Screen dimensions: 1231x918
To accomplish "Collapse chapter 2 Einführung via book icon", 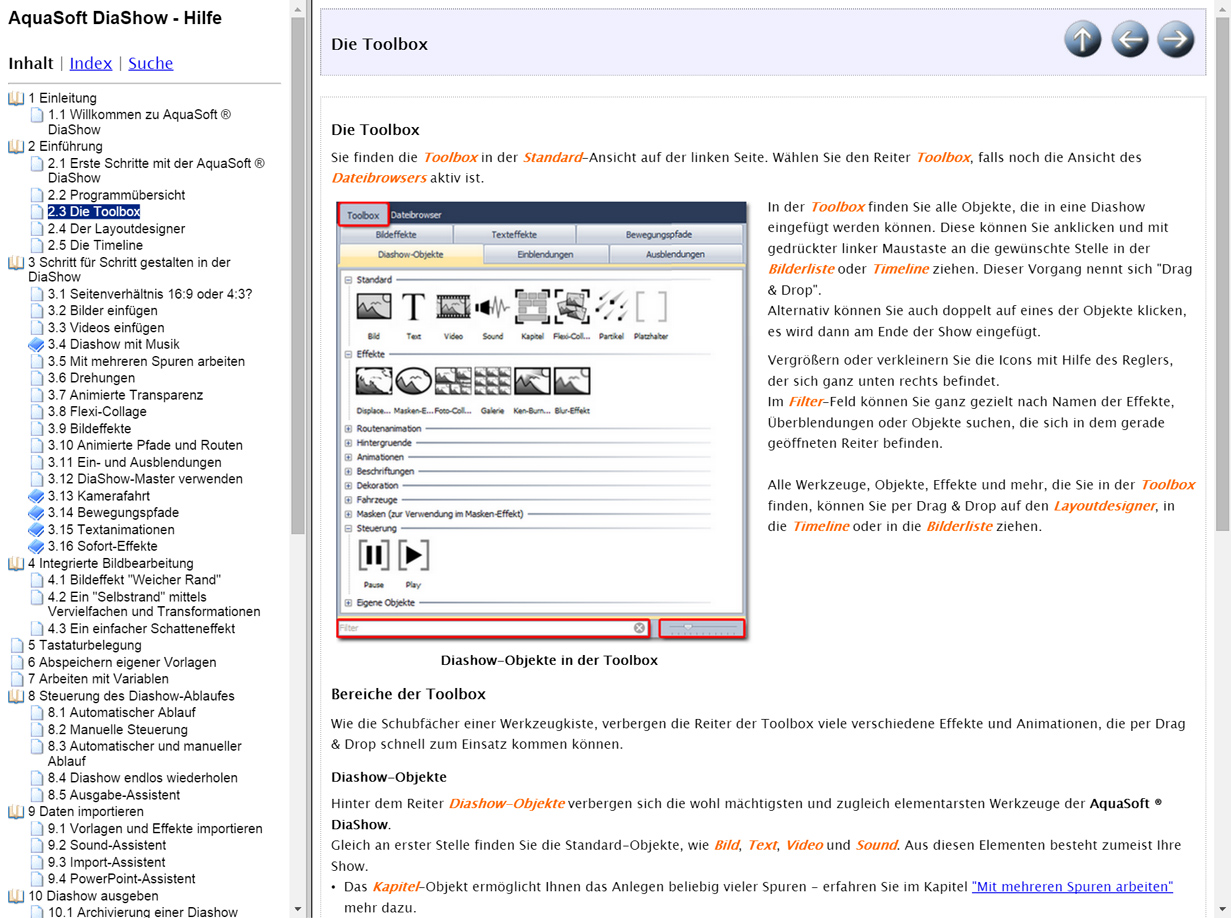I will coord(16,146).
